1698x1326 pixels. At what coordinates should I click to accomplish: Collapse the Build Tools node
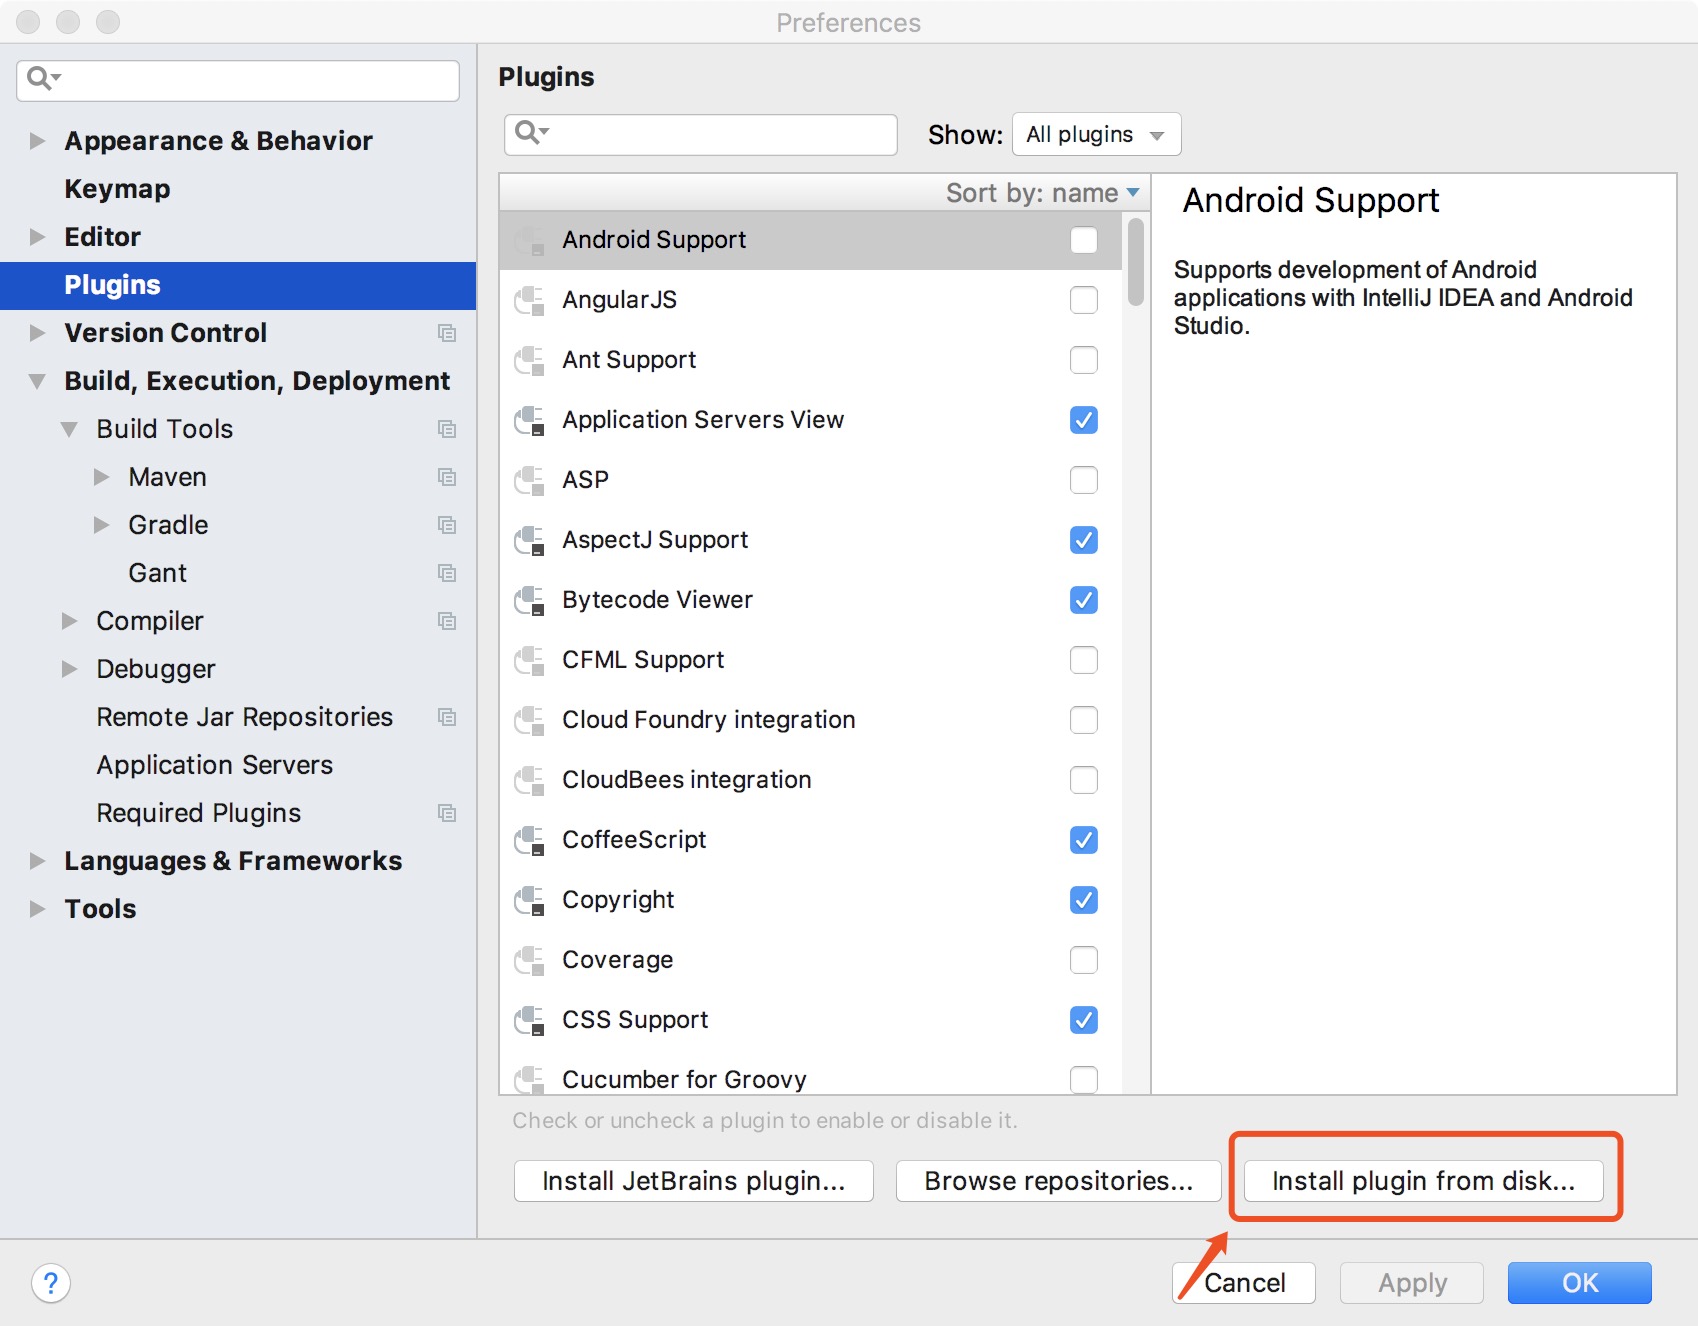[x=69, y=429]
